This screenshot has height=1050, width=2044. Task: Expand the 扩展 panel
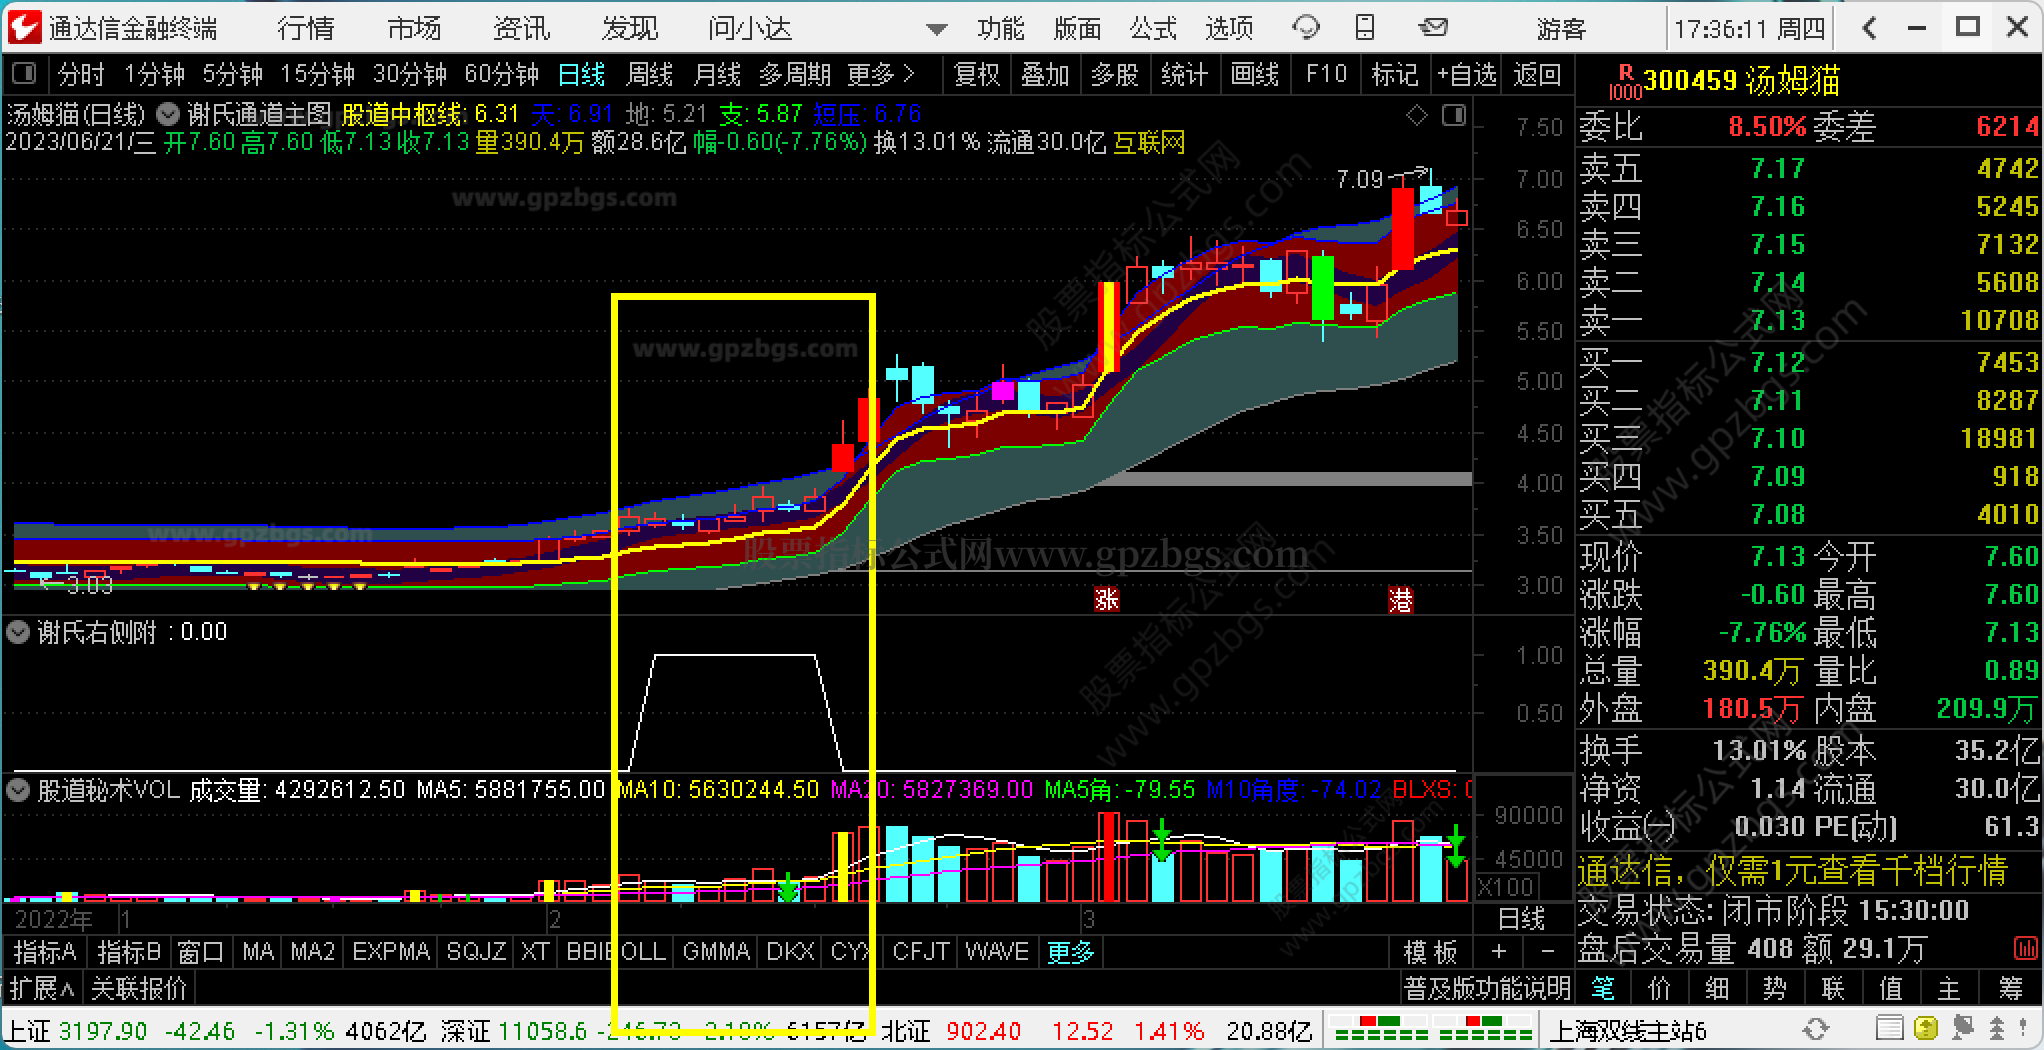coord(42,989)
